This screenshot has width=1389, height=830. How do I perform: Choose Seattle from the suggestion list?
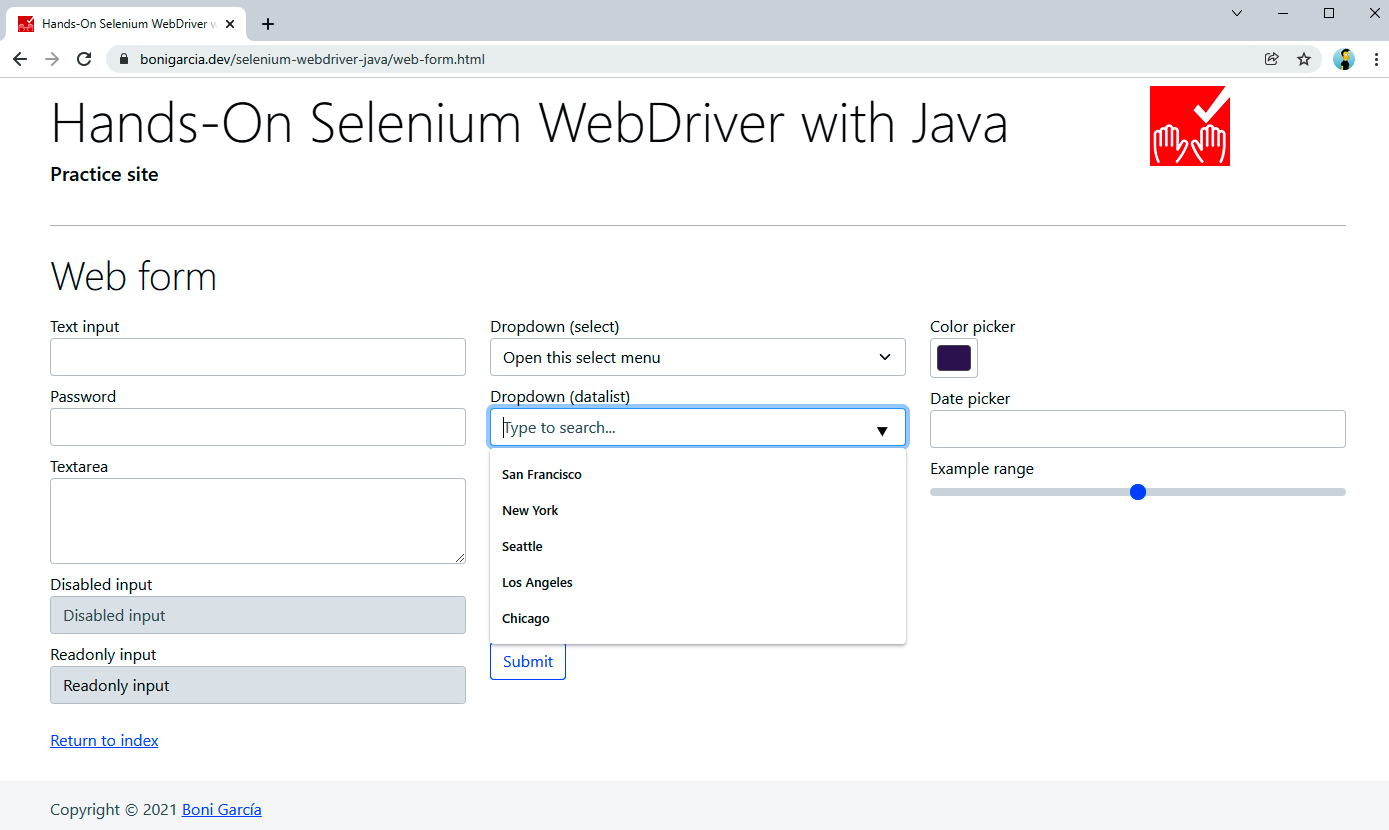[522, 547]
